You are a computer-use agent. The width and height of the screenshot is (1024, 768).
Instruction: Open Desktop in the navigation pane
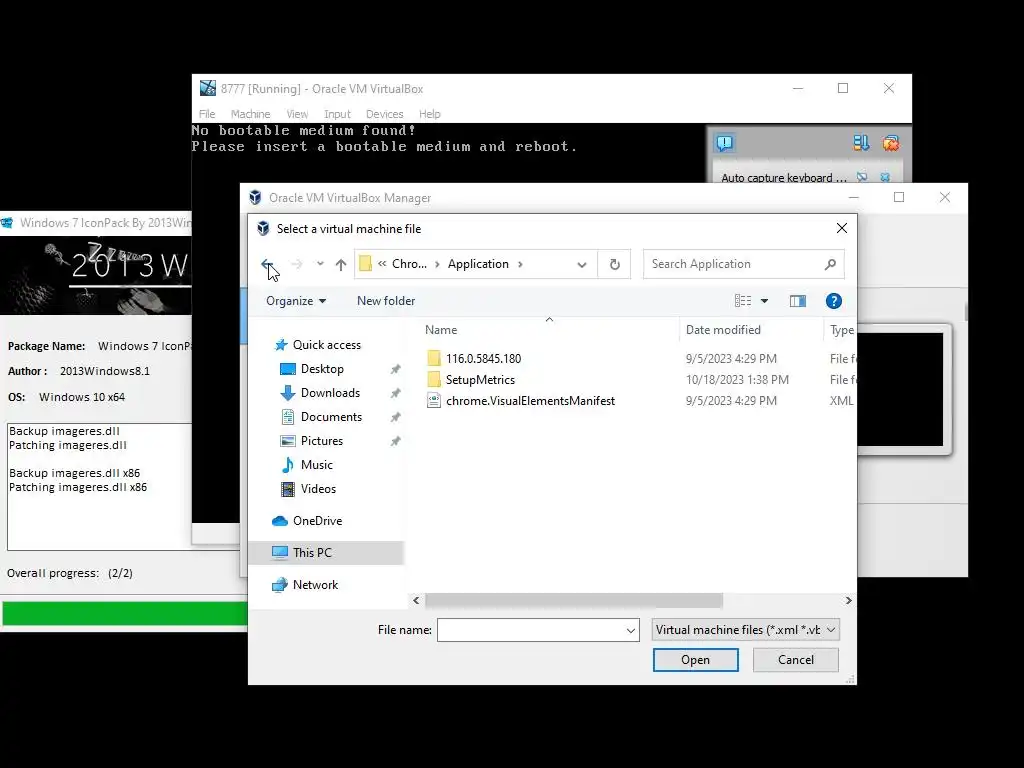[322, 369]
